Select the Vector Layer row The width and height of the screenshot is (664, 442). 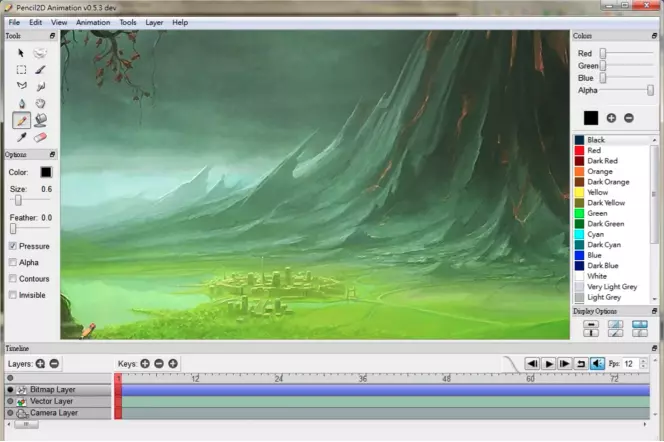click(58, 401)
